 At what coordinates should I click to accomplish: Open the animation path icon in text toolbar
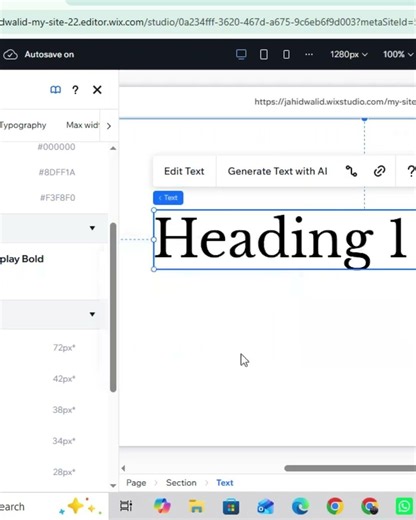[351, 171]
